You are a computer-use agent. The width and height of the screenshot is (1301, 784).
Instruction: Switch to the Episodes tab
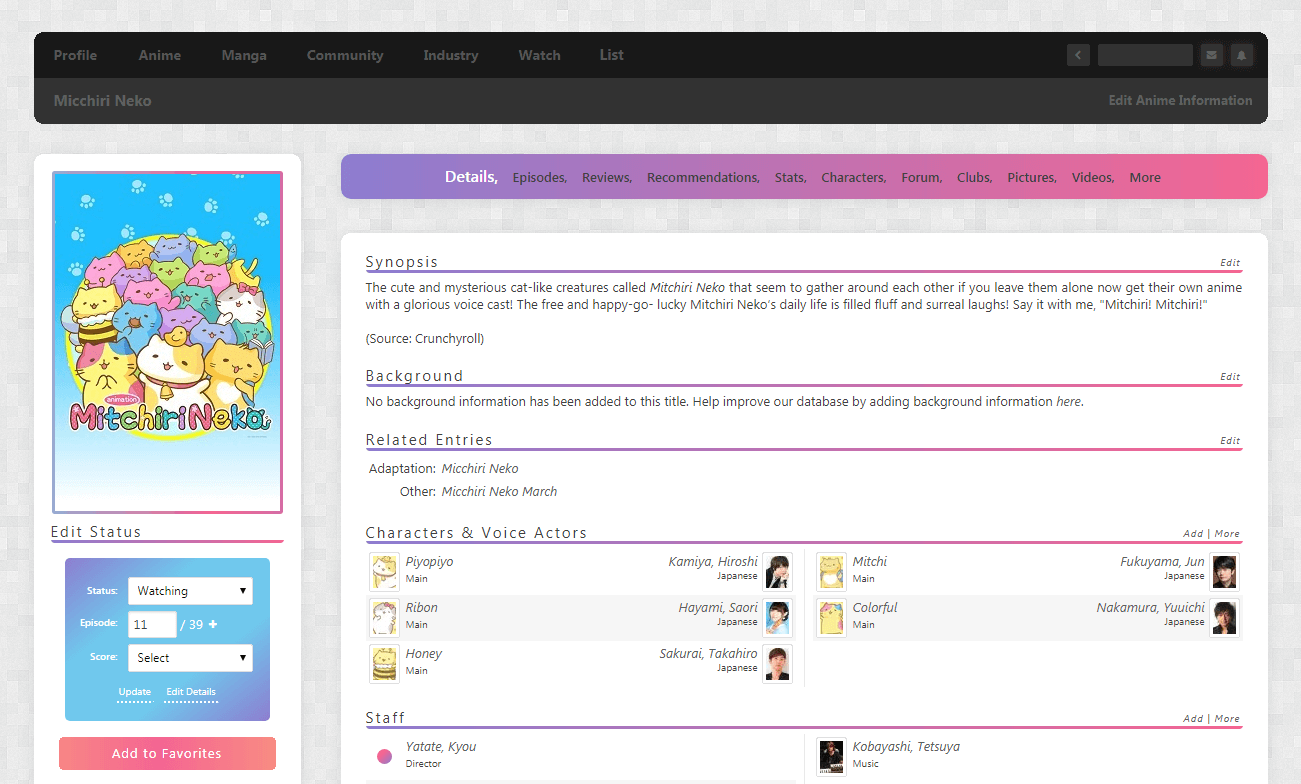(538, 177)
